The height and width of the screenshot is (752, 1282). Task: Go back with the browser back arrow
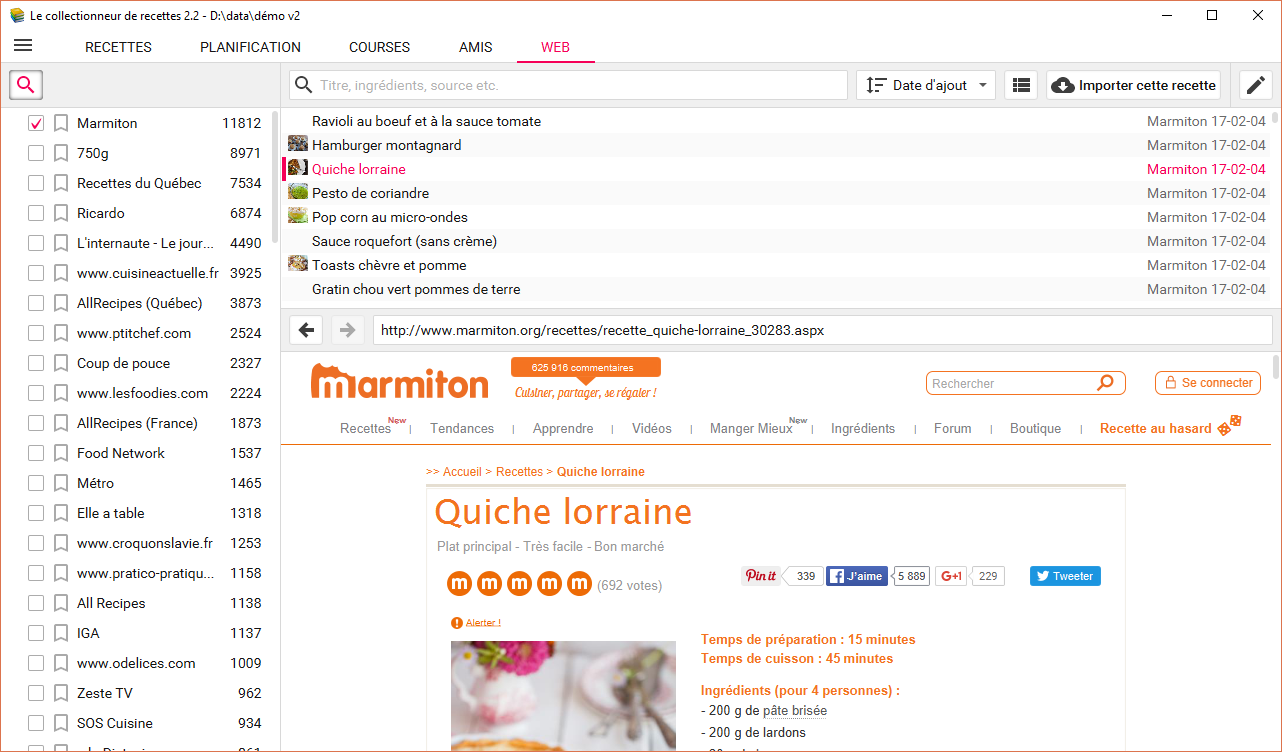[307, 330]
